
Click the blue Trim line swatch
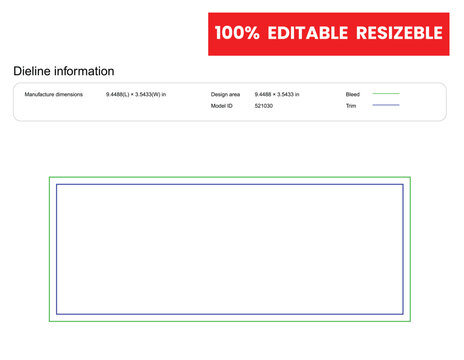coord(386,105)
